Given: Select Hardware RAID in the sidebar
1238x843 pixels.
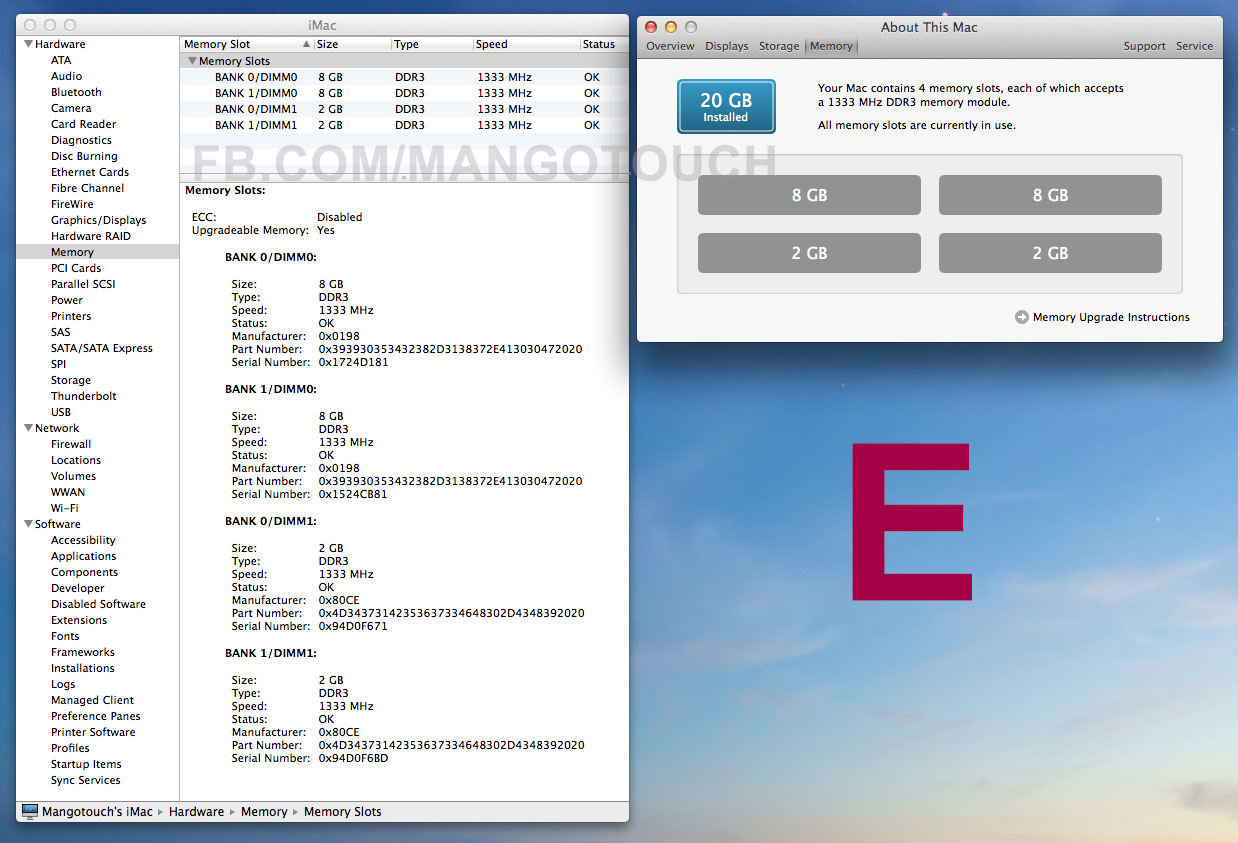Looking at the screenshot, I should 91,236.
